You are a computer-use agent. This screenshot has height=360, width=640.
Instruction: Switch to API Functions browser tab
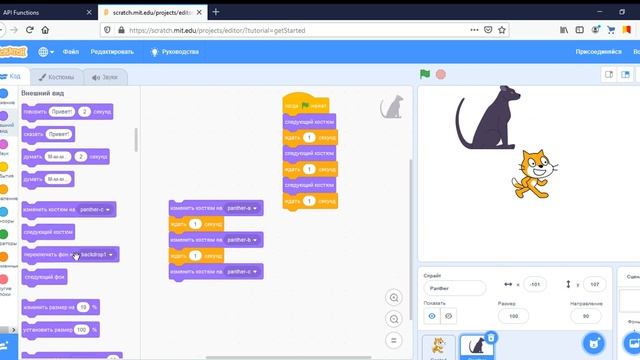click(45, 12)
